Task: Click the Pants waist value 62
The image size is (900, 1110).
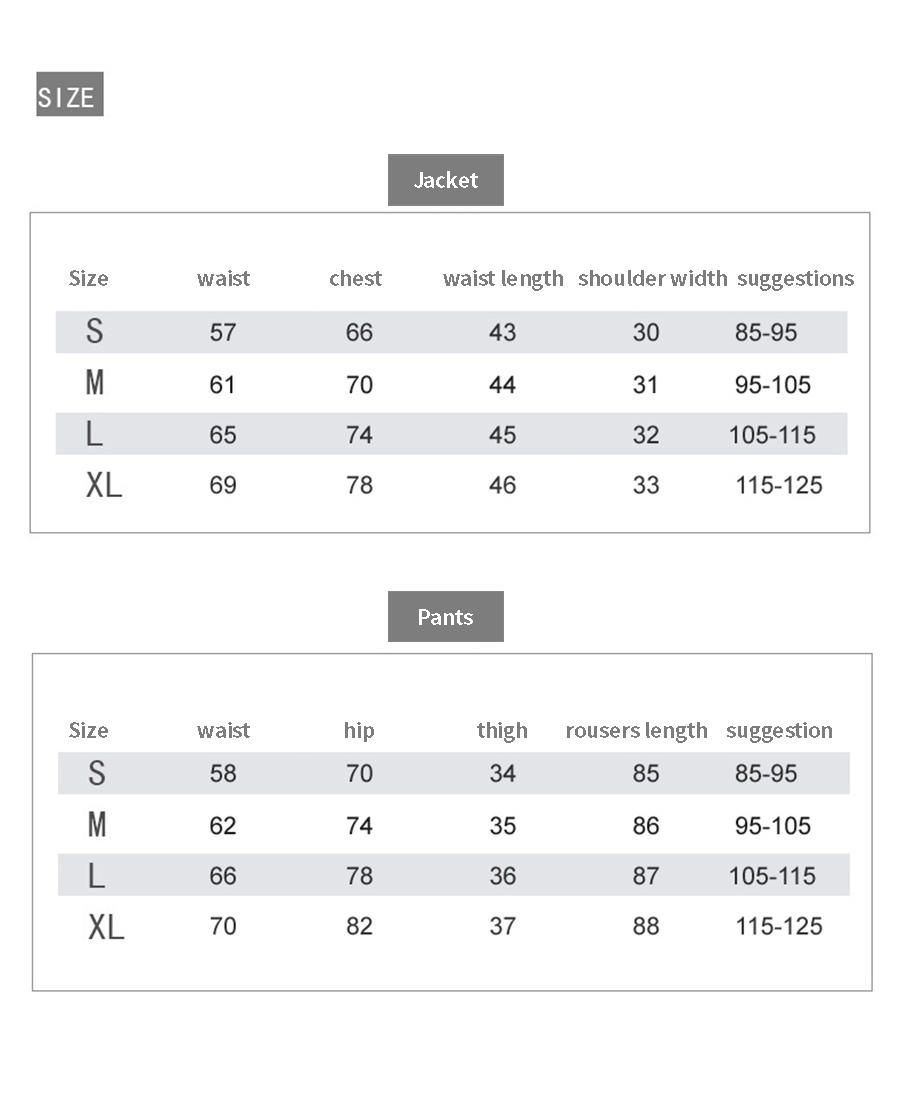Action: pyautogui.click(x=223, y=825)
